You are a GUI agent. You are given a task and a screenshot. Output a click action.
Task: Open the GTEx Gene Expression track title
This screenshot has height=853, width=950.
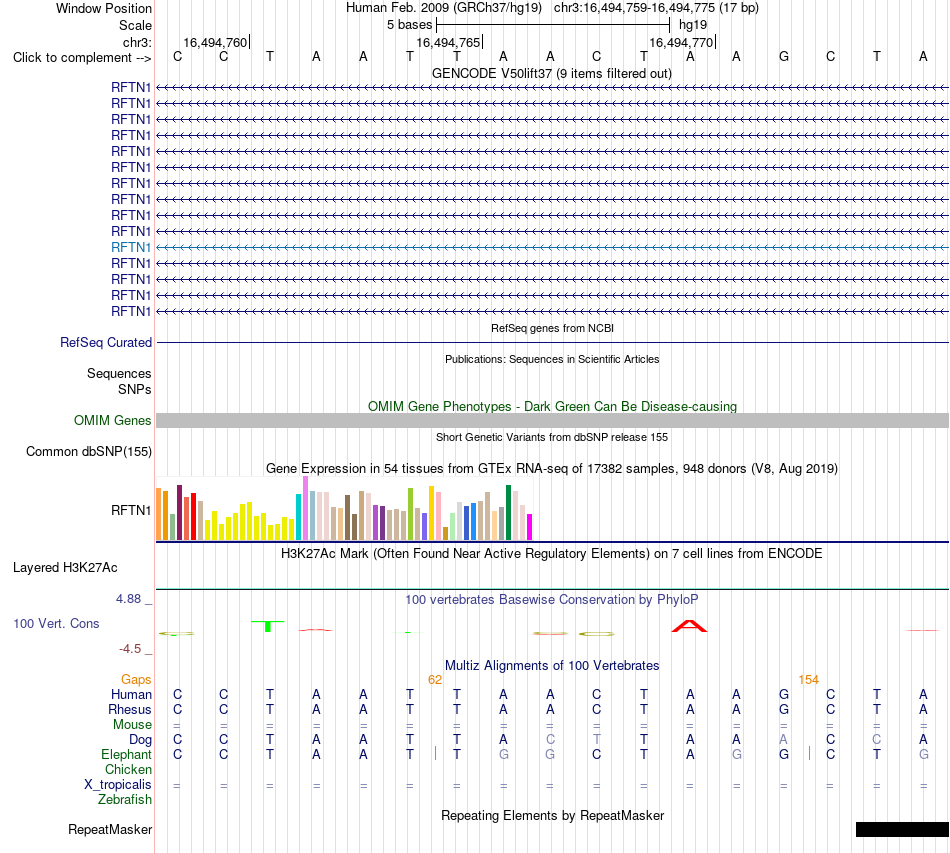pos(552,468)
